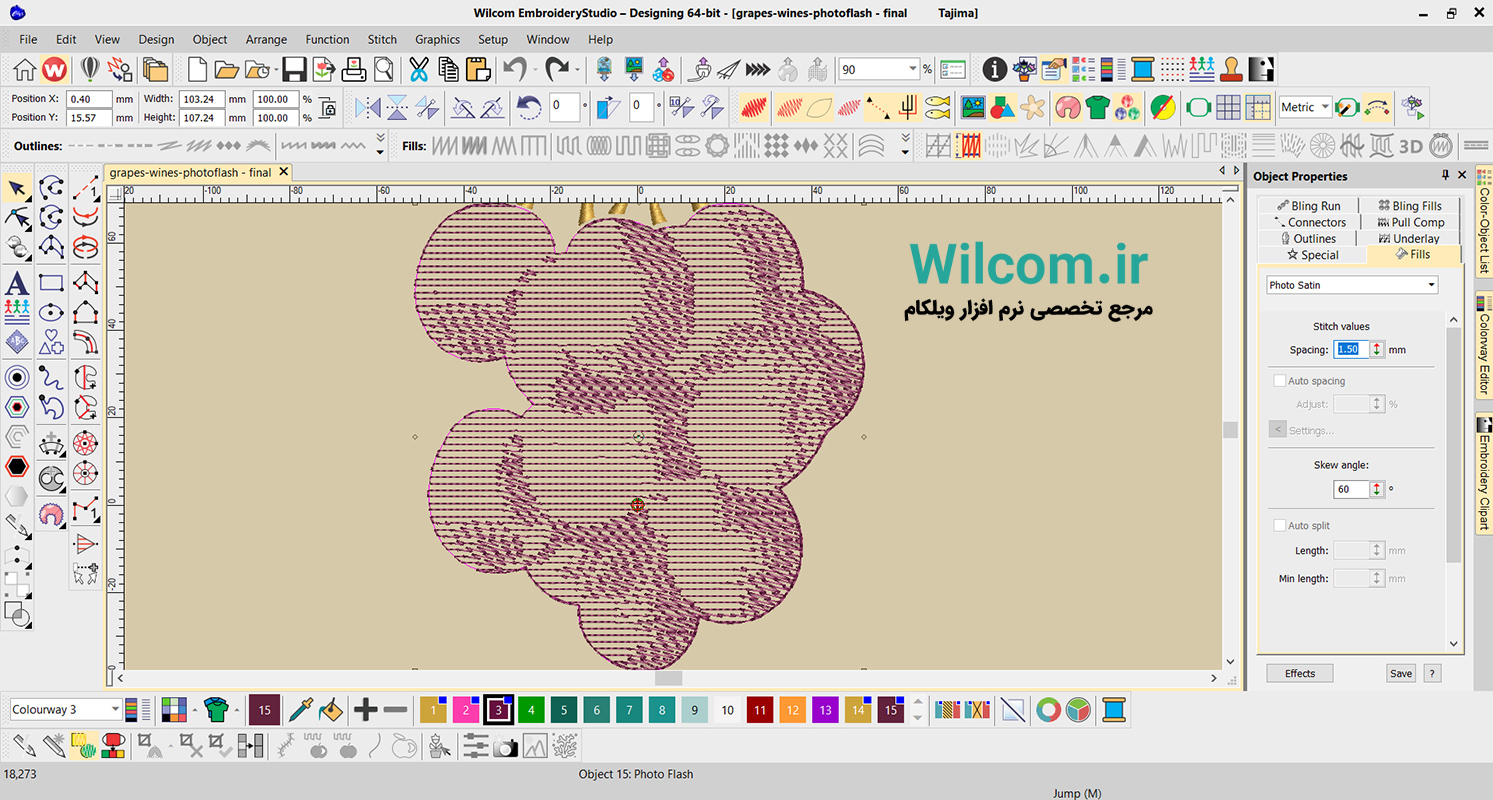Select color swatch 12 orange
Screen dimensions: 1493x800
[793, 710]
